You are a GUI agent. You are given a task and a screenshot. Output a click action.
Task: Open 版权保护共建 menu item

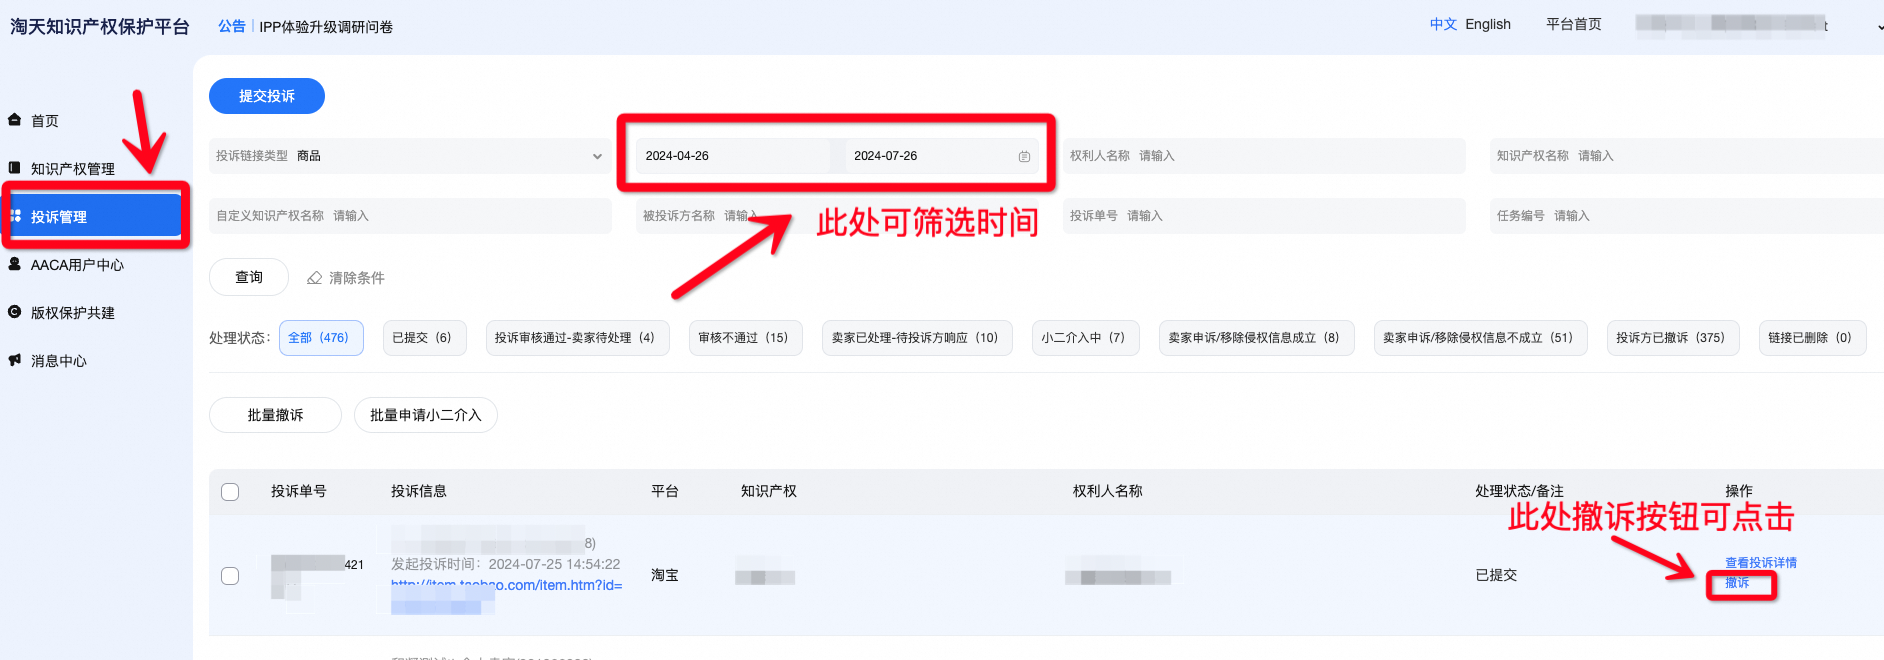[72, 313]
